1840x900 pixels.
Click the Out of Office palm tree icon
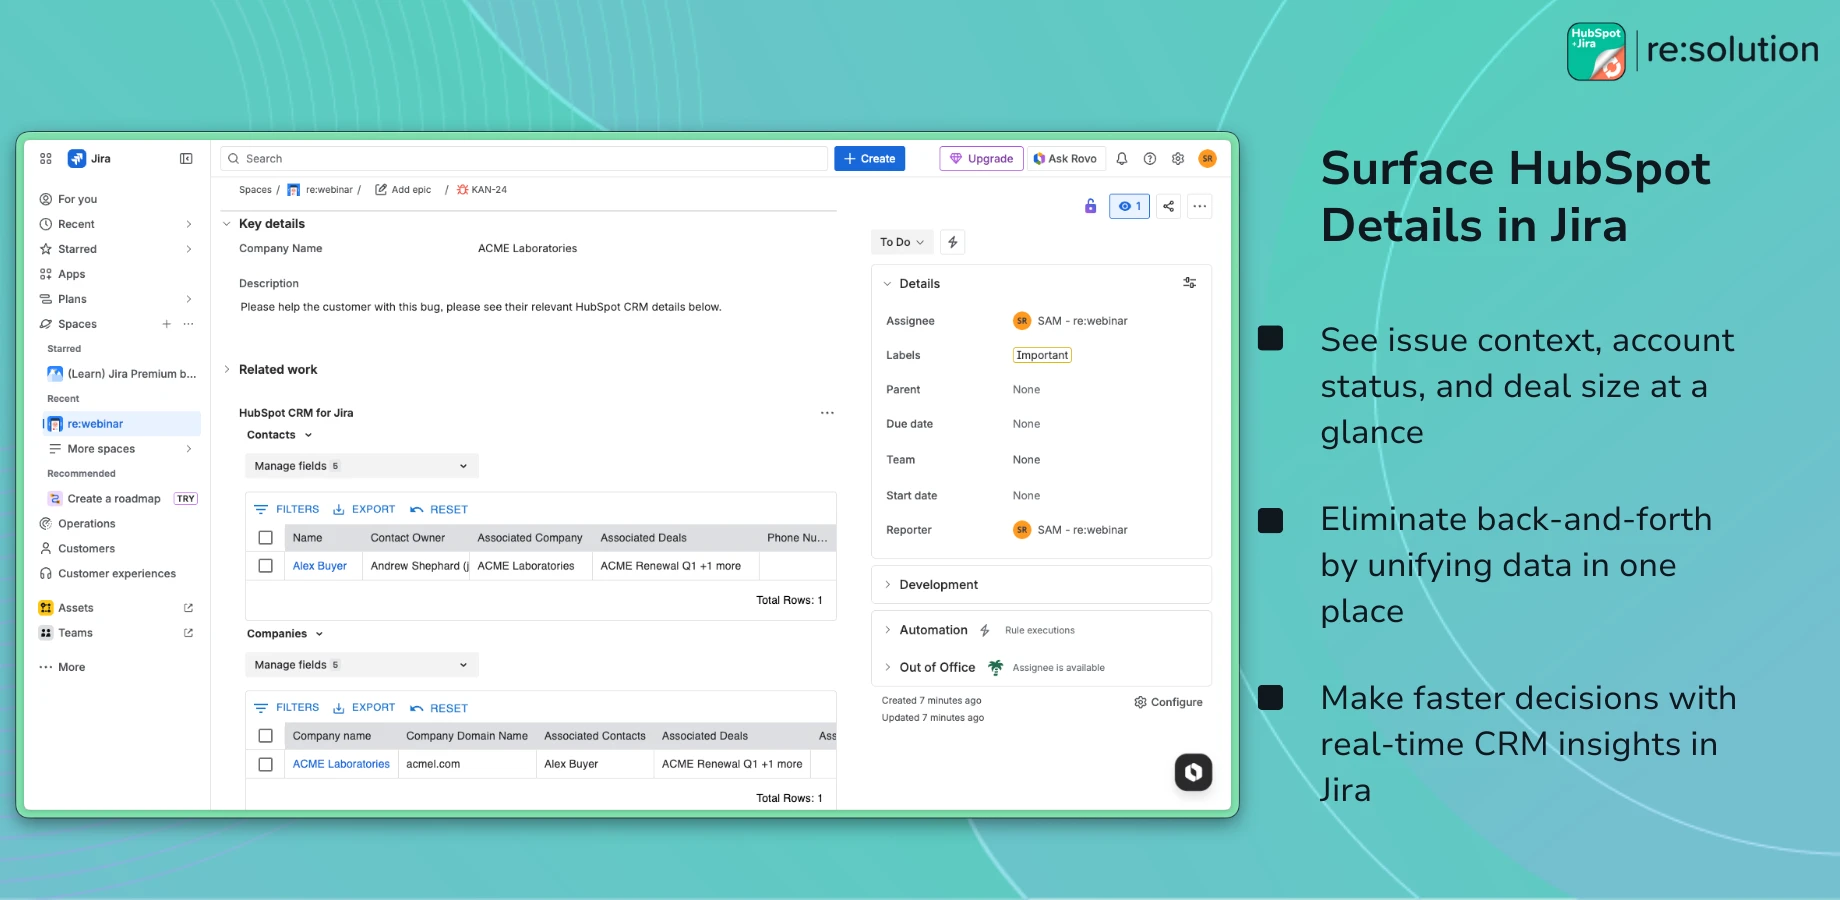tap(996, 667)
